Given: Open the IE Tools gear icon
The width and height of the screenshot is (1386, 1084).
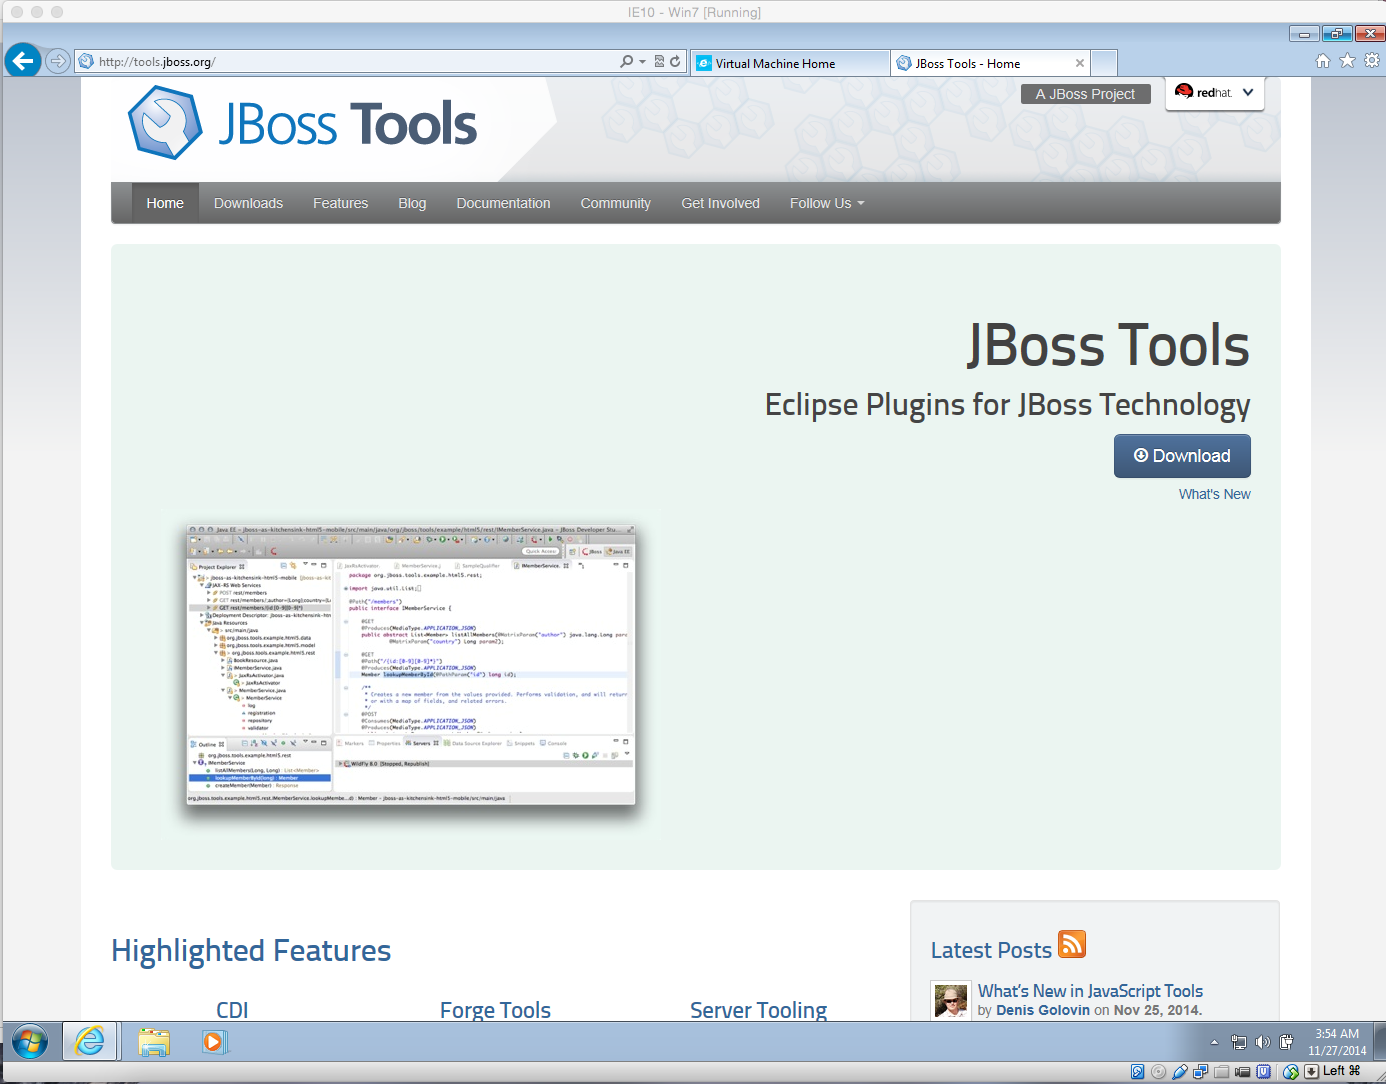Looking at the screenshot, I should click(x=1372, y=61).
